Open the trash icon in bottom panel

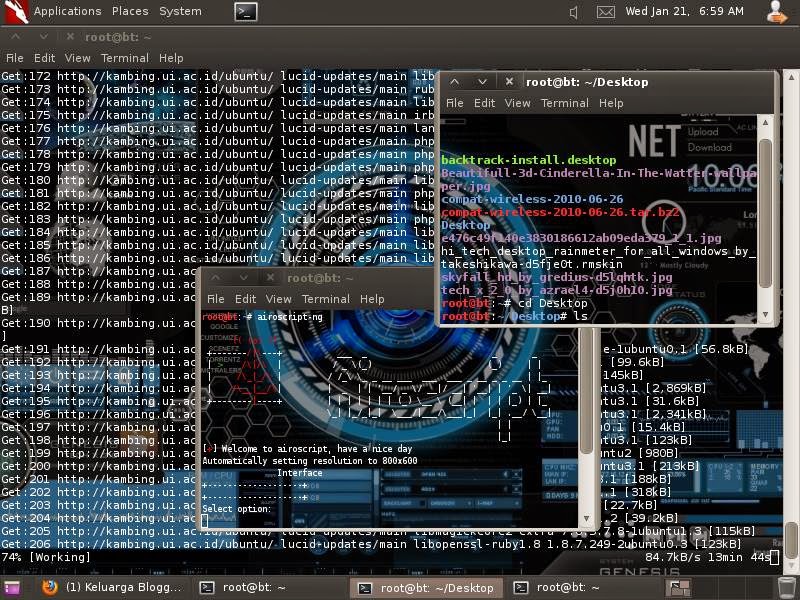point(787,588)
